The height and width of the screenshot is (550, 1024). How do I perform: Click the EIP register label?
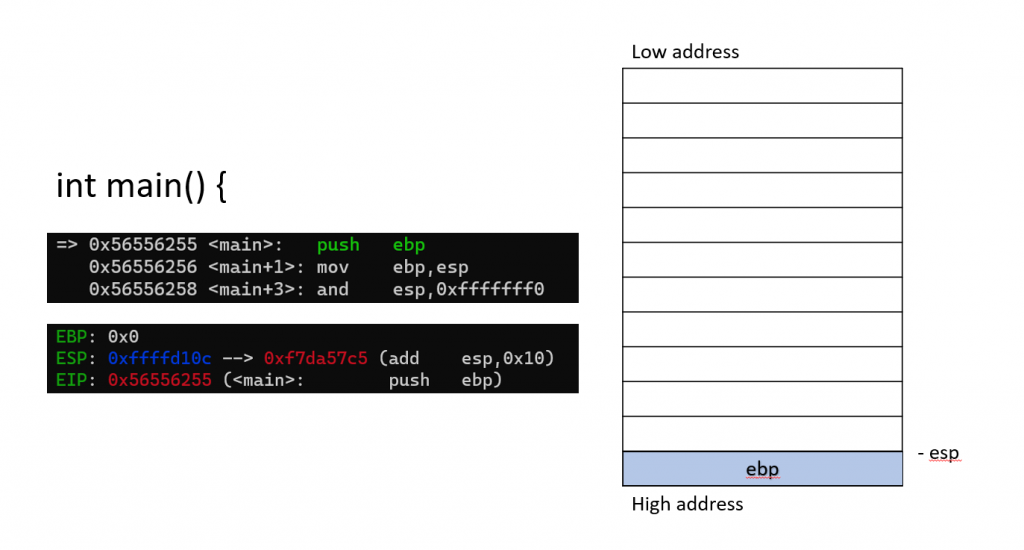tap(71, 380)
